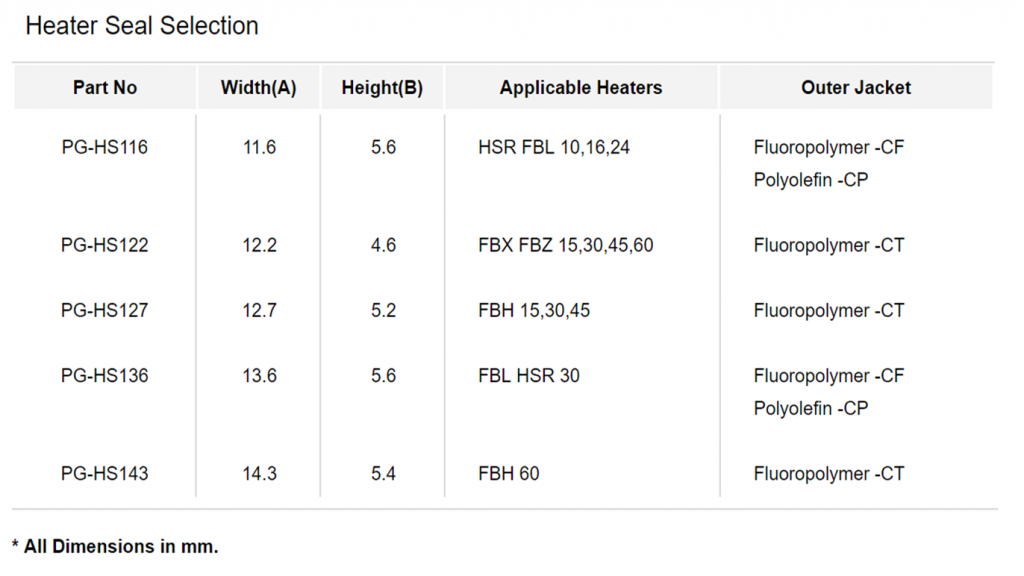Select part number PG-HS116

[104, 147]
